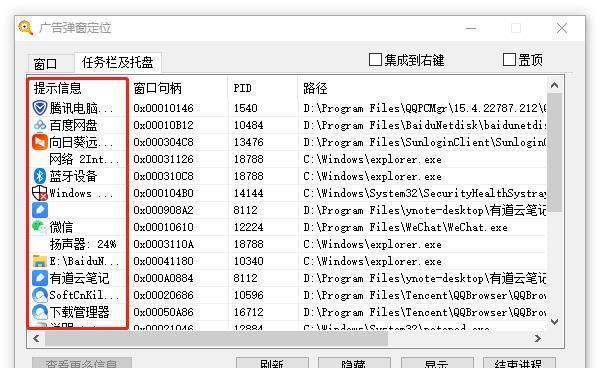This screenshot has width=602, height=368.
Task: Select the 任务栏及托盘 tab
Action: pyautogui.click(x=117, y=62)
